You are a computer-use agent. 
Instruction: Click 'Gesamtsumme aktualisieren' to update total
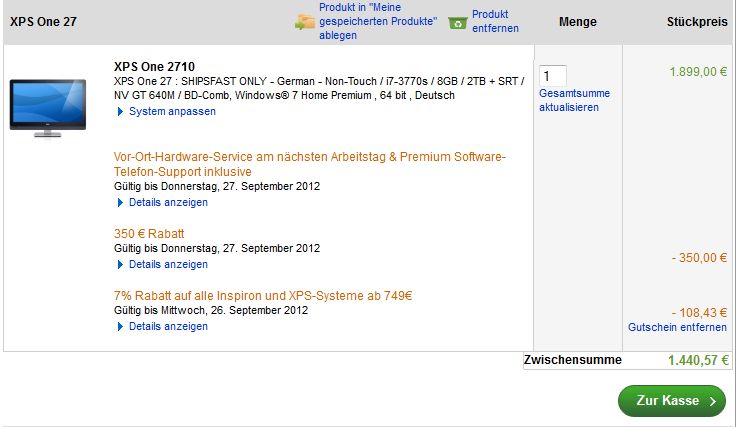[574, 100]
